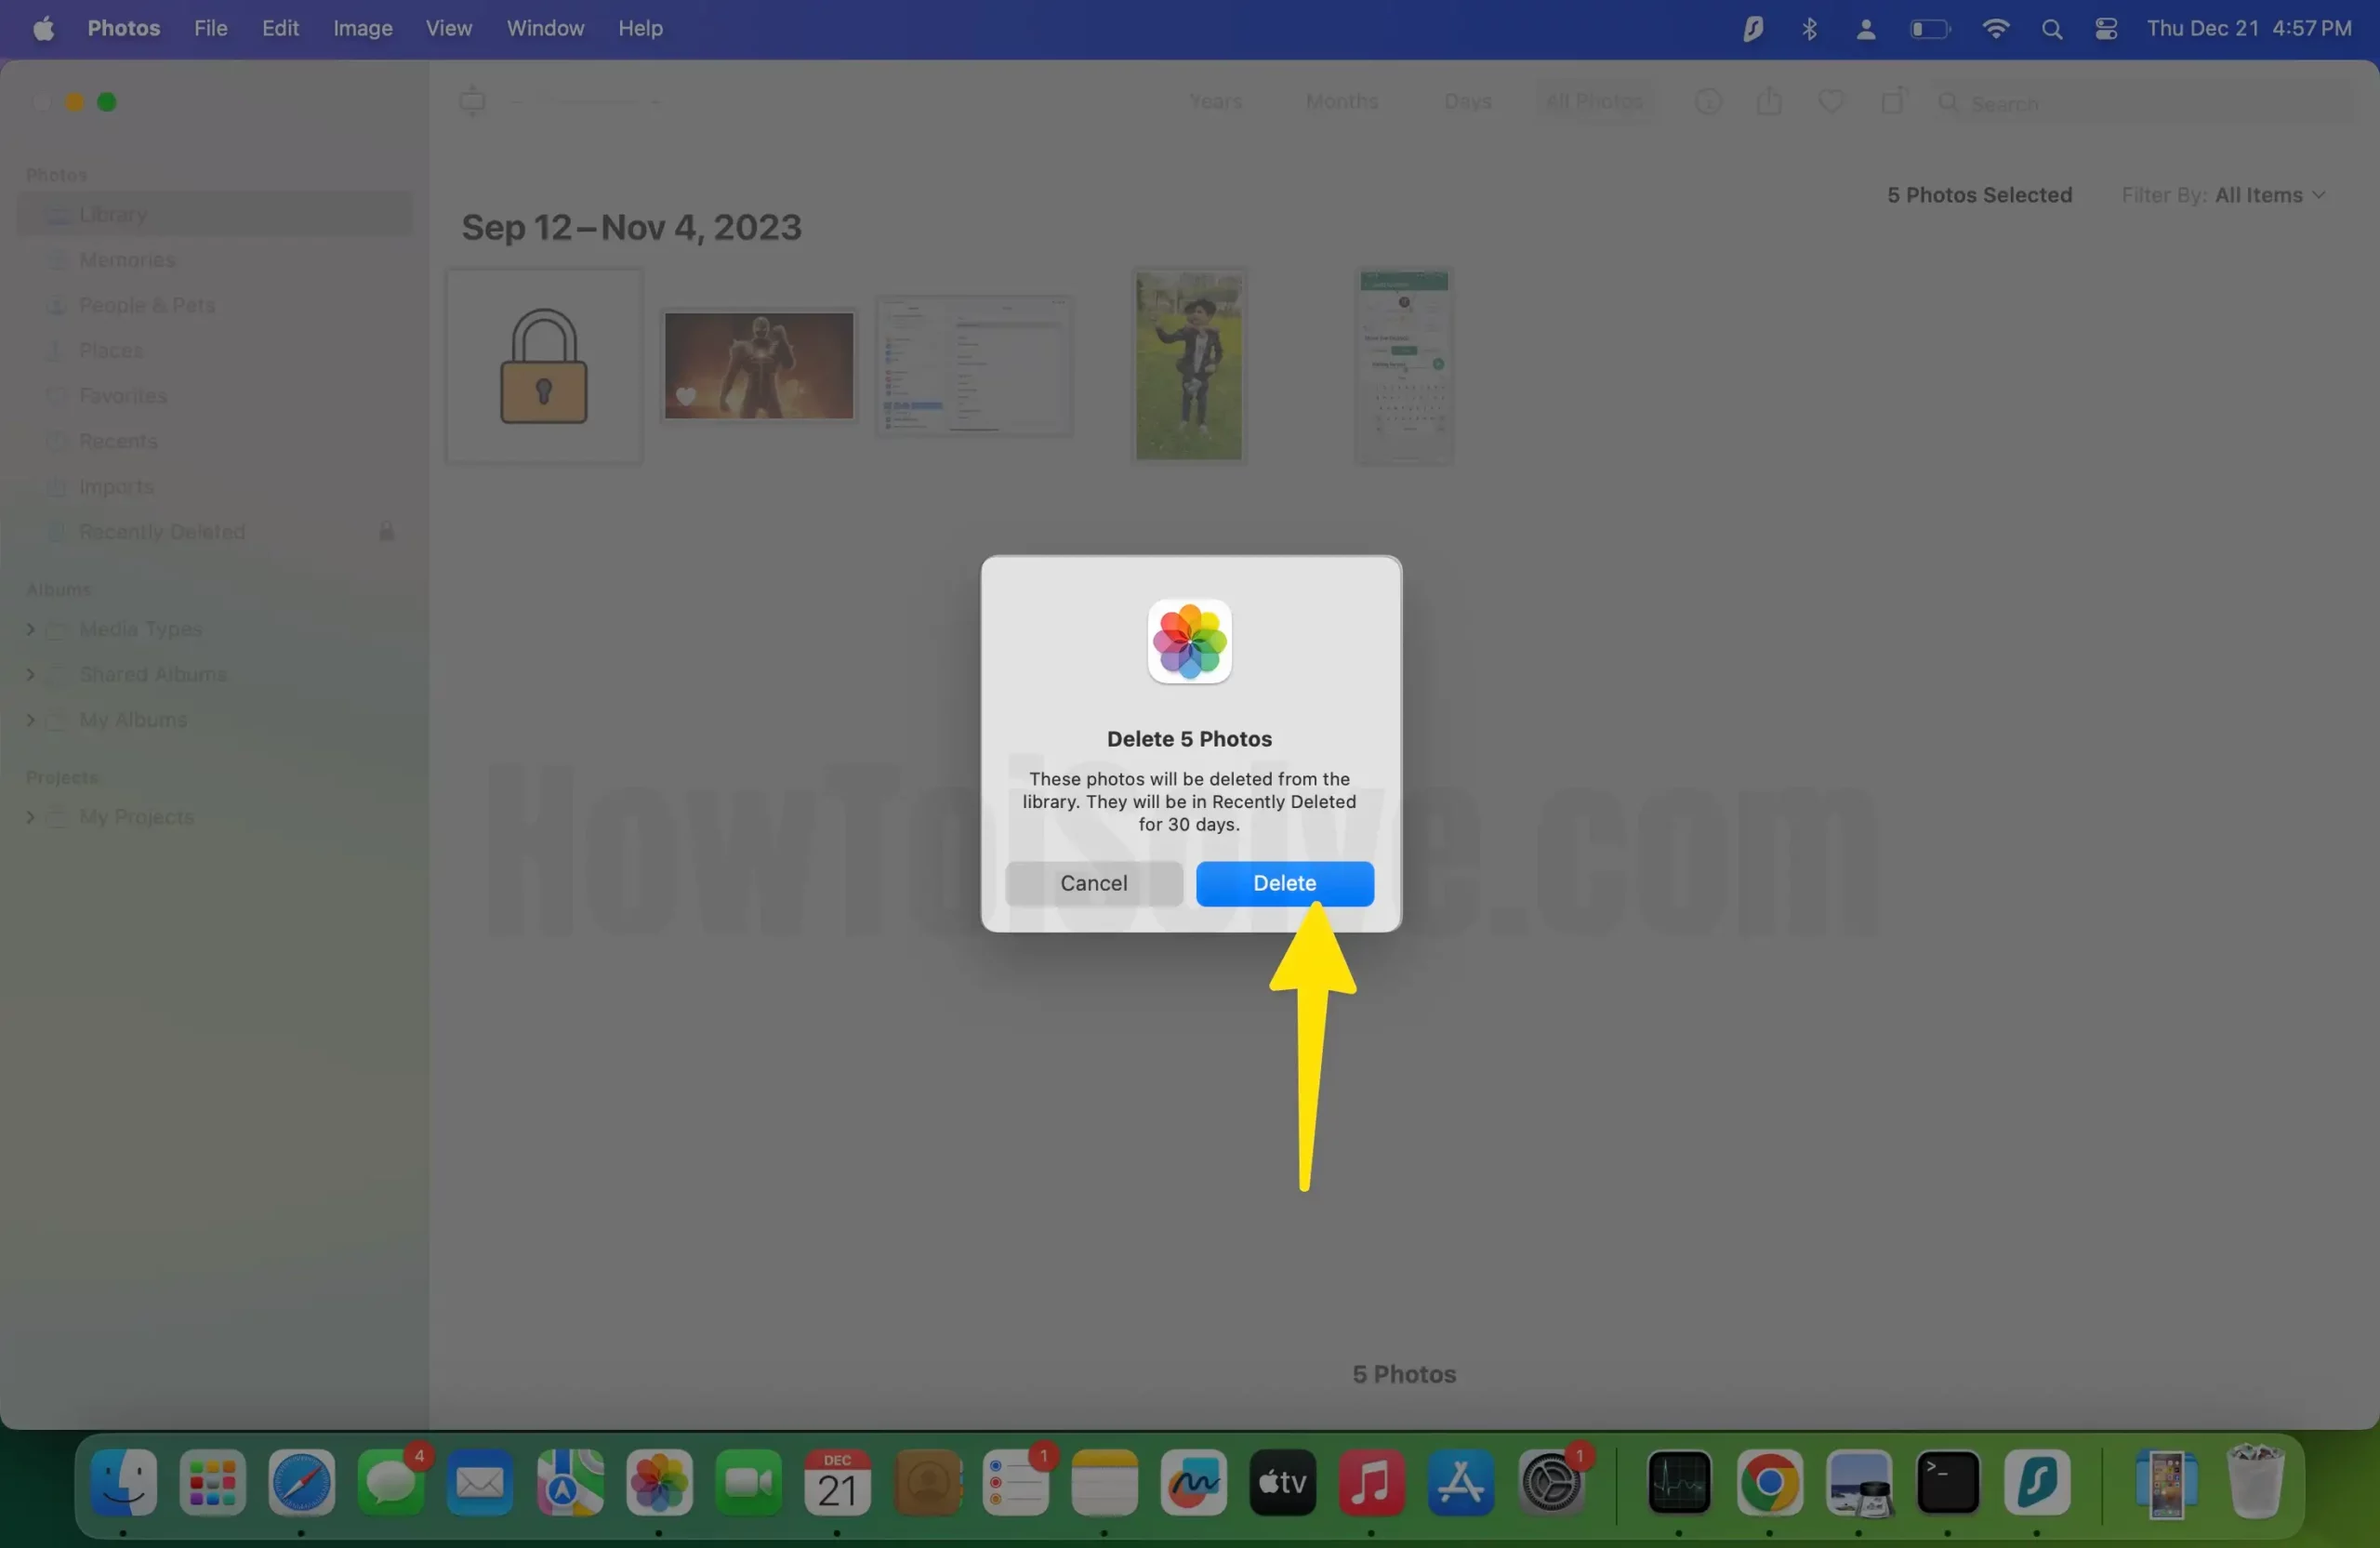Confirm deletion with the Delete button
This screenshot has width=2380, height=1548.
[x=1284, y=883]
